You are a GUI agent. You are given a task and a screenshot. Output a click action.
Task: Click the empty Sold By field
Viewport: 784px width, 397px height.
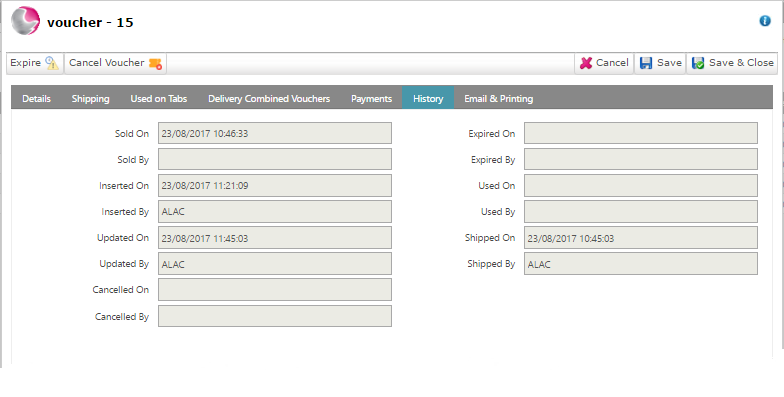pyautogui.click(x=275, y=159)
